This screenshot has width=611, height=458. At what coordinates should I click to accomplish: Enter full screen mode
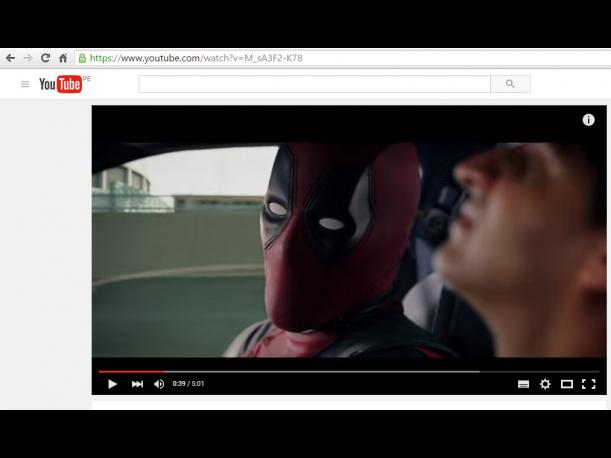(588, 384)
